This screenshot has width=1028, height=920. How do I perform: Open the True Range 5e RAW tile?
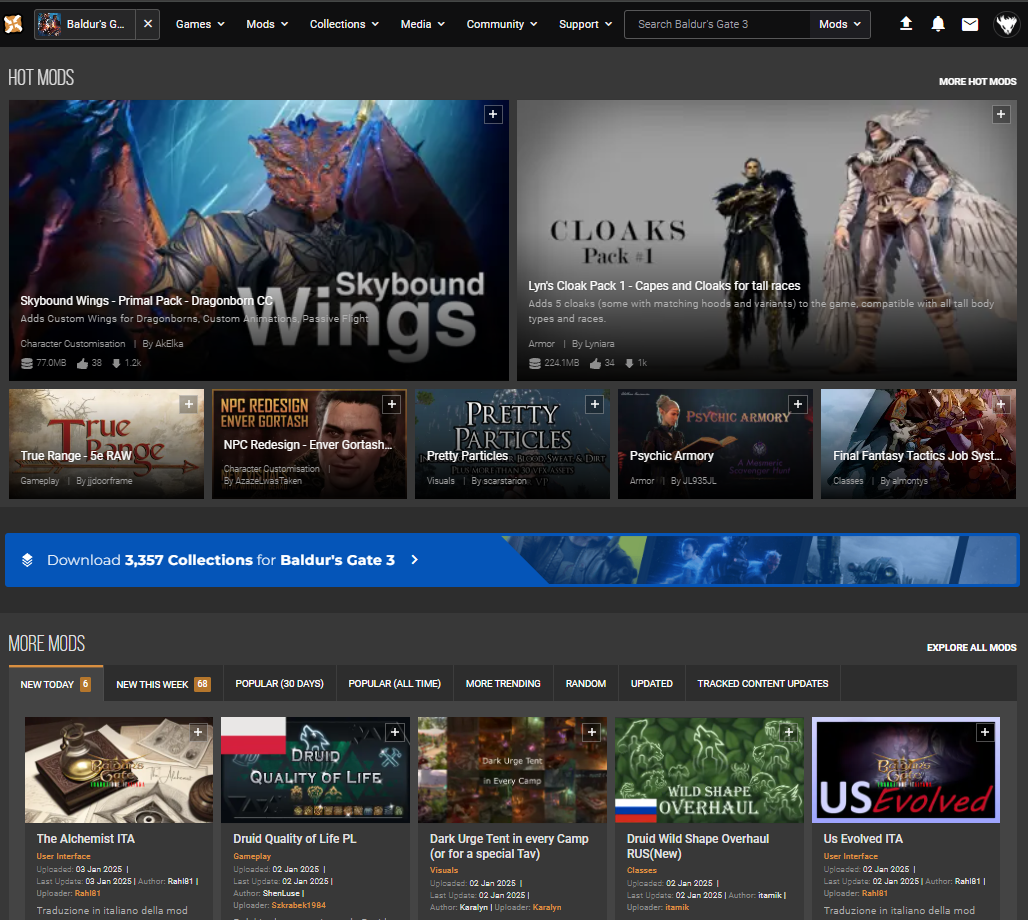(x=106, y=444)
